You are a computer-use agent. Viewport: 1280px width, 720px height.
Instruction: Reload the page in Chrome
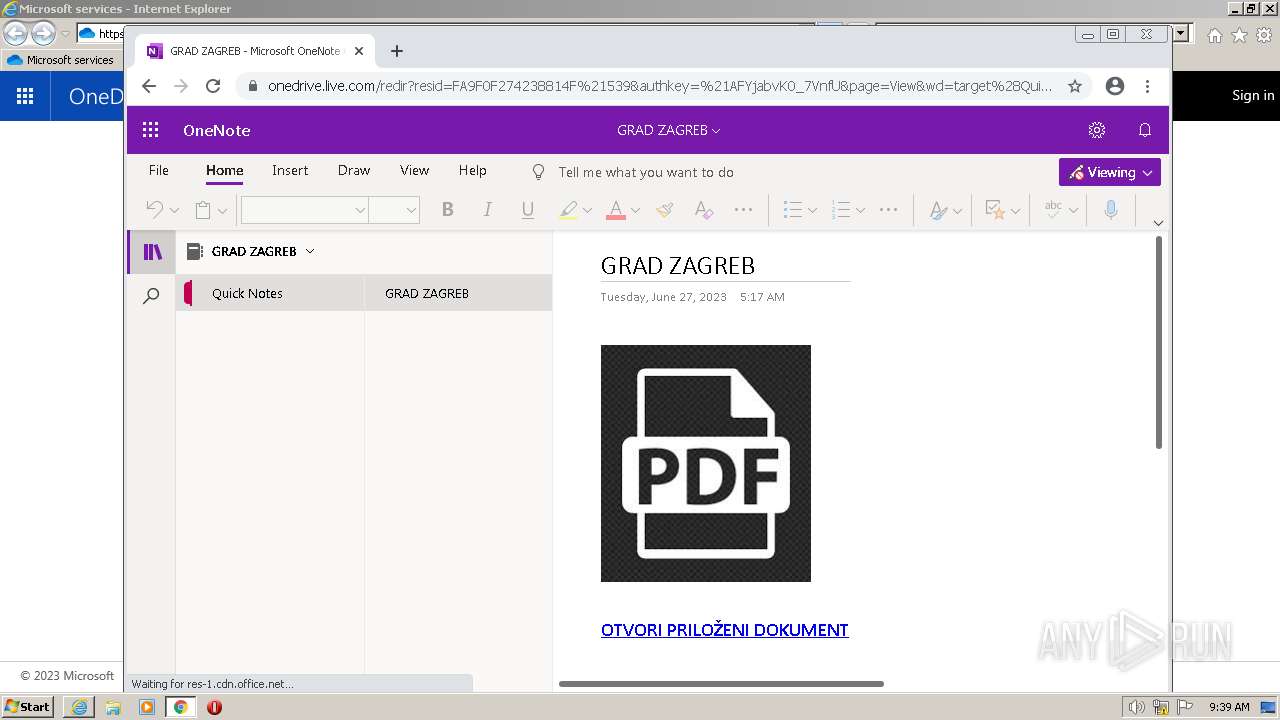tap(213, 86)
